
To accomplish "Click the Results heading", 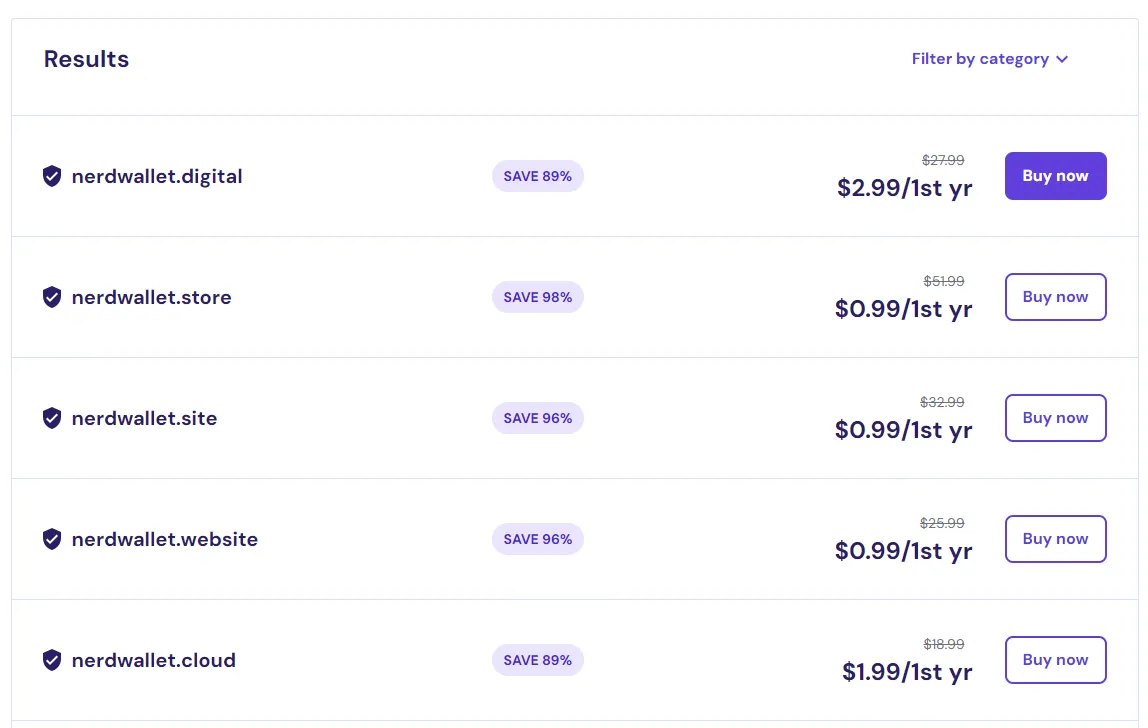I will [x=86, y=59].
